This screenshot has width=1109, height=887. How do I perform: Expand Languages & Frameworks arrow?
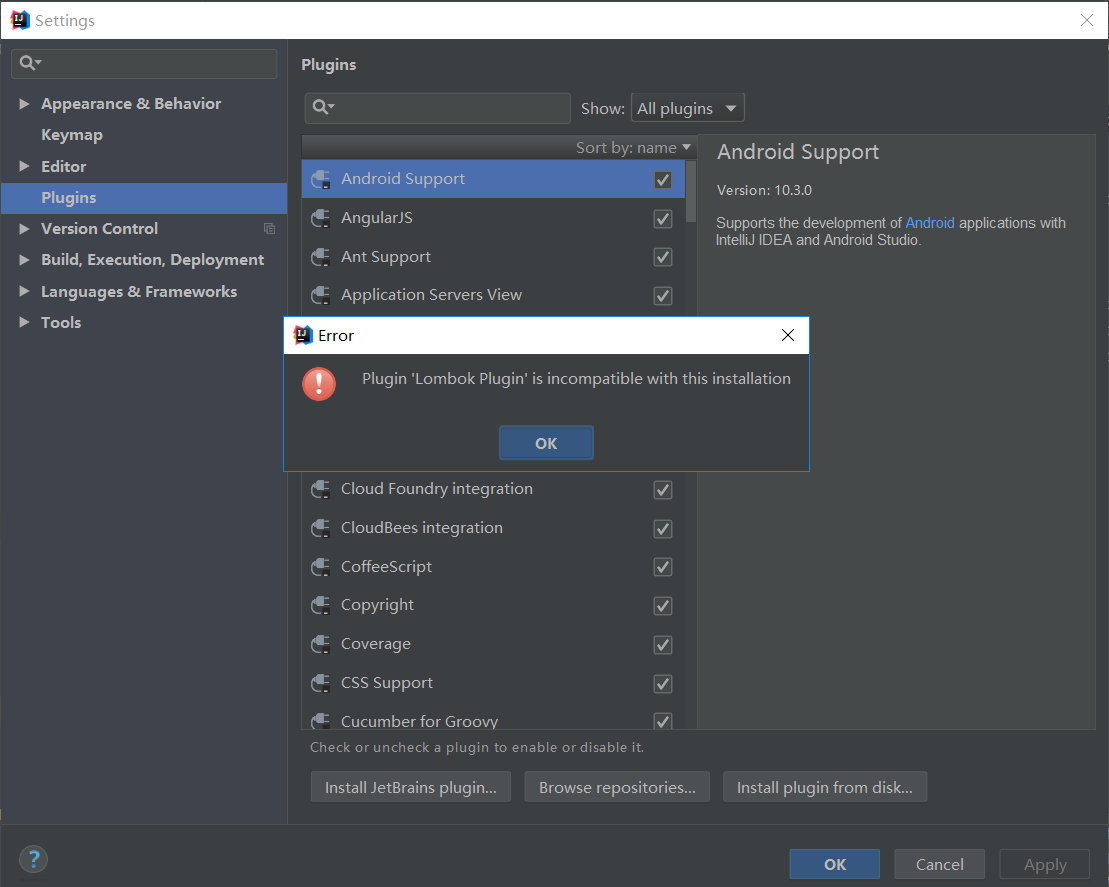point(24,291)
